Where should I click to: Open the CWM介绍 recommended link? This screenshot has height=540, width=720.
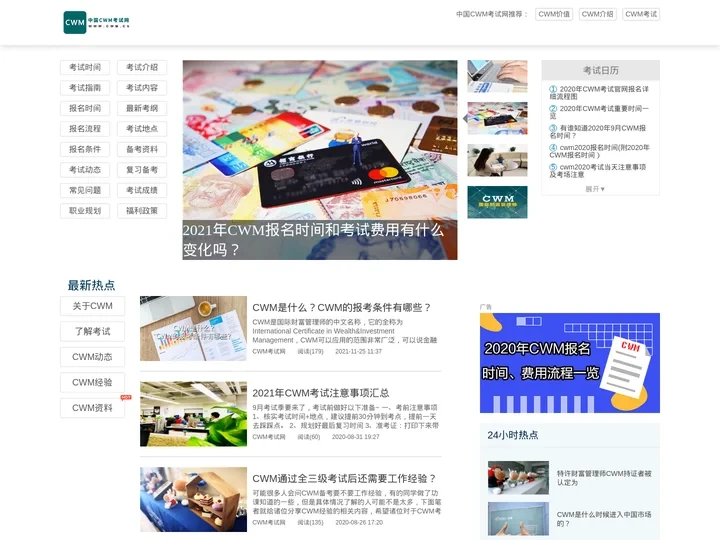coord(597,14)
